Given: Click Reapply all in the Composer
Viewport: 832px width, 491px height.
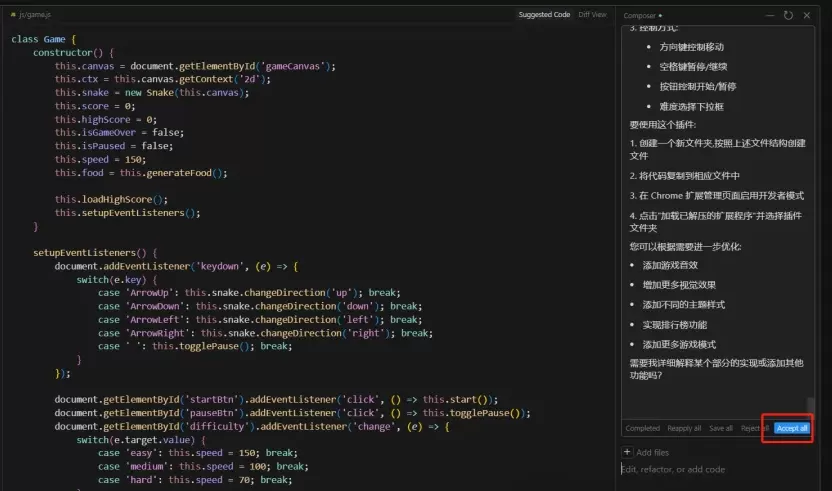Looking at the screenshot, I should 684,428.
